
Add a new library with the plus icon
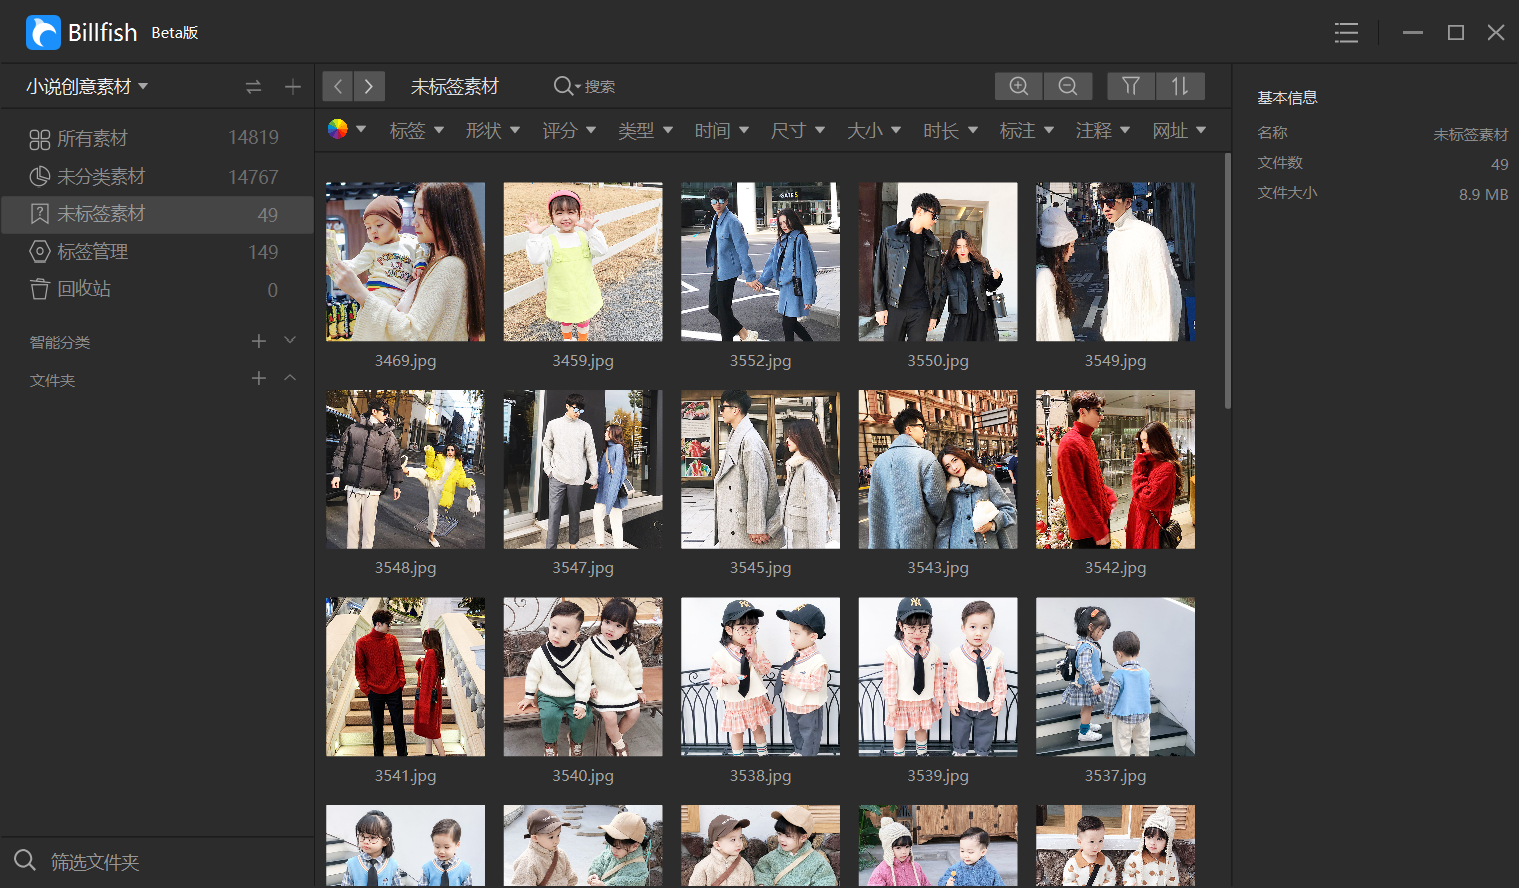[x=293, y=87]
